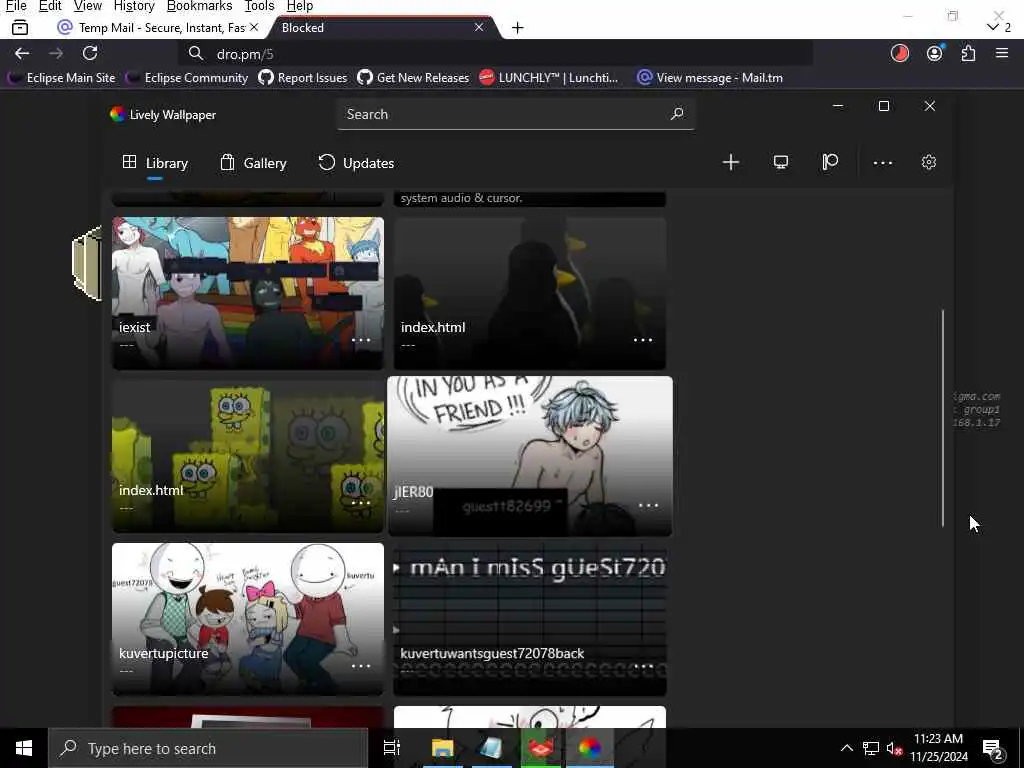Open options for penguin index.html wallpaper
The width and height of the screenshot is (1024, 768).
(x=643, y=340)
